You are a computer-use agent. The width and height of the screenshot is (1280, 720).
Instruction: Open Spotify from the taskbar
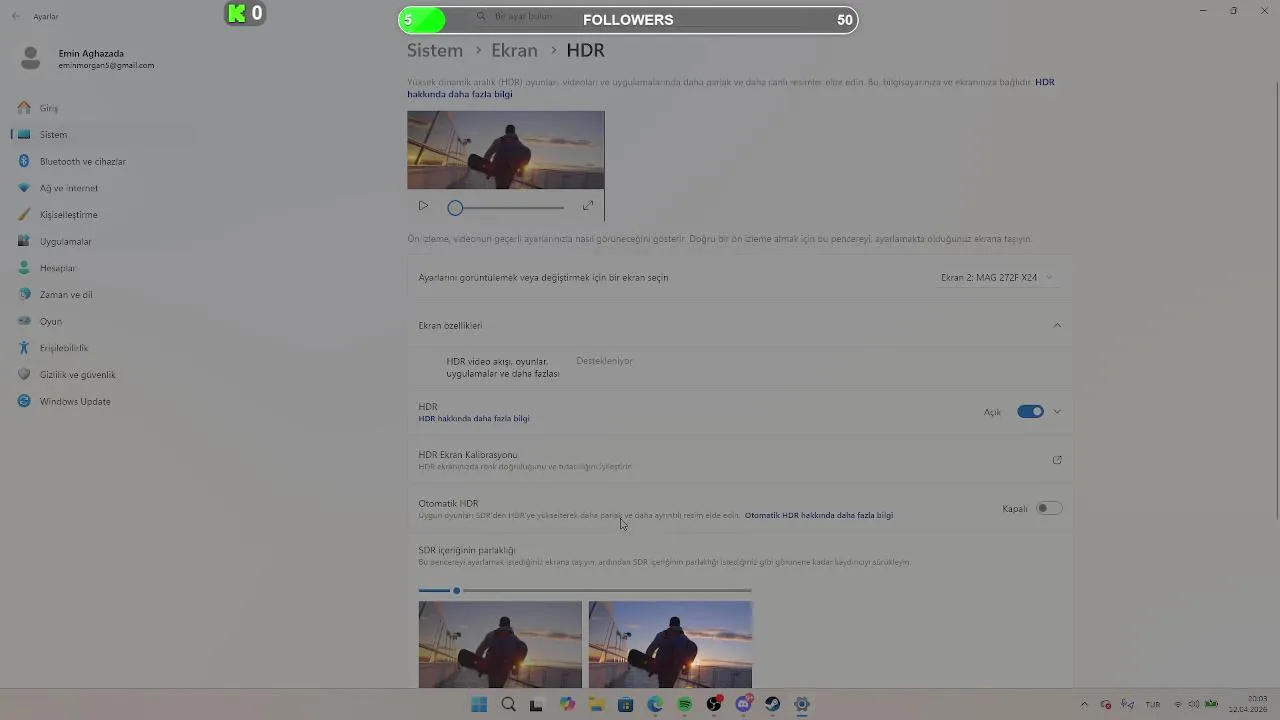coord(684,705)
